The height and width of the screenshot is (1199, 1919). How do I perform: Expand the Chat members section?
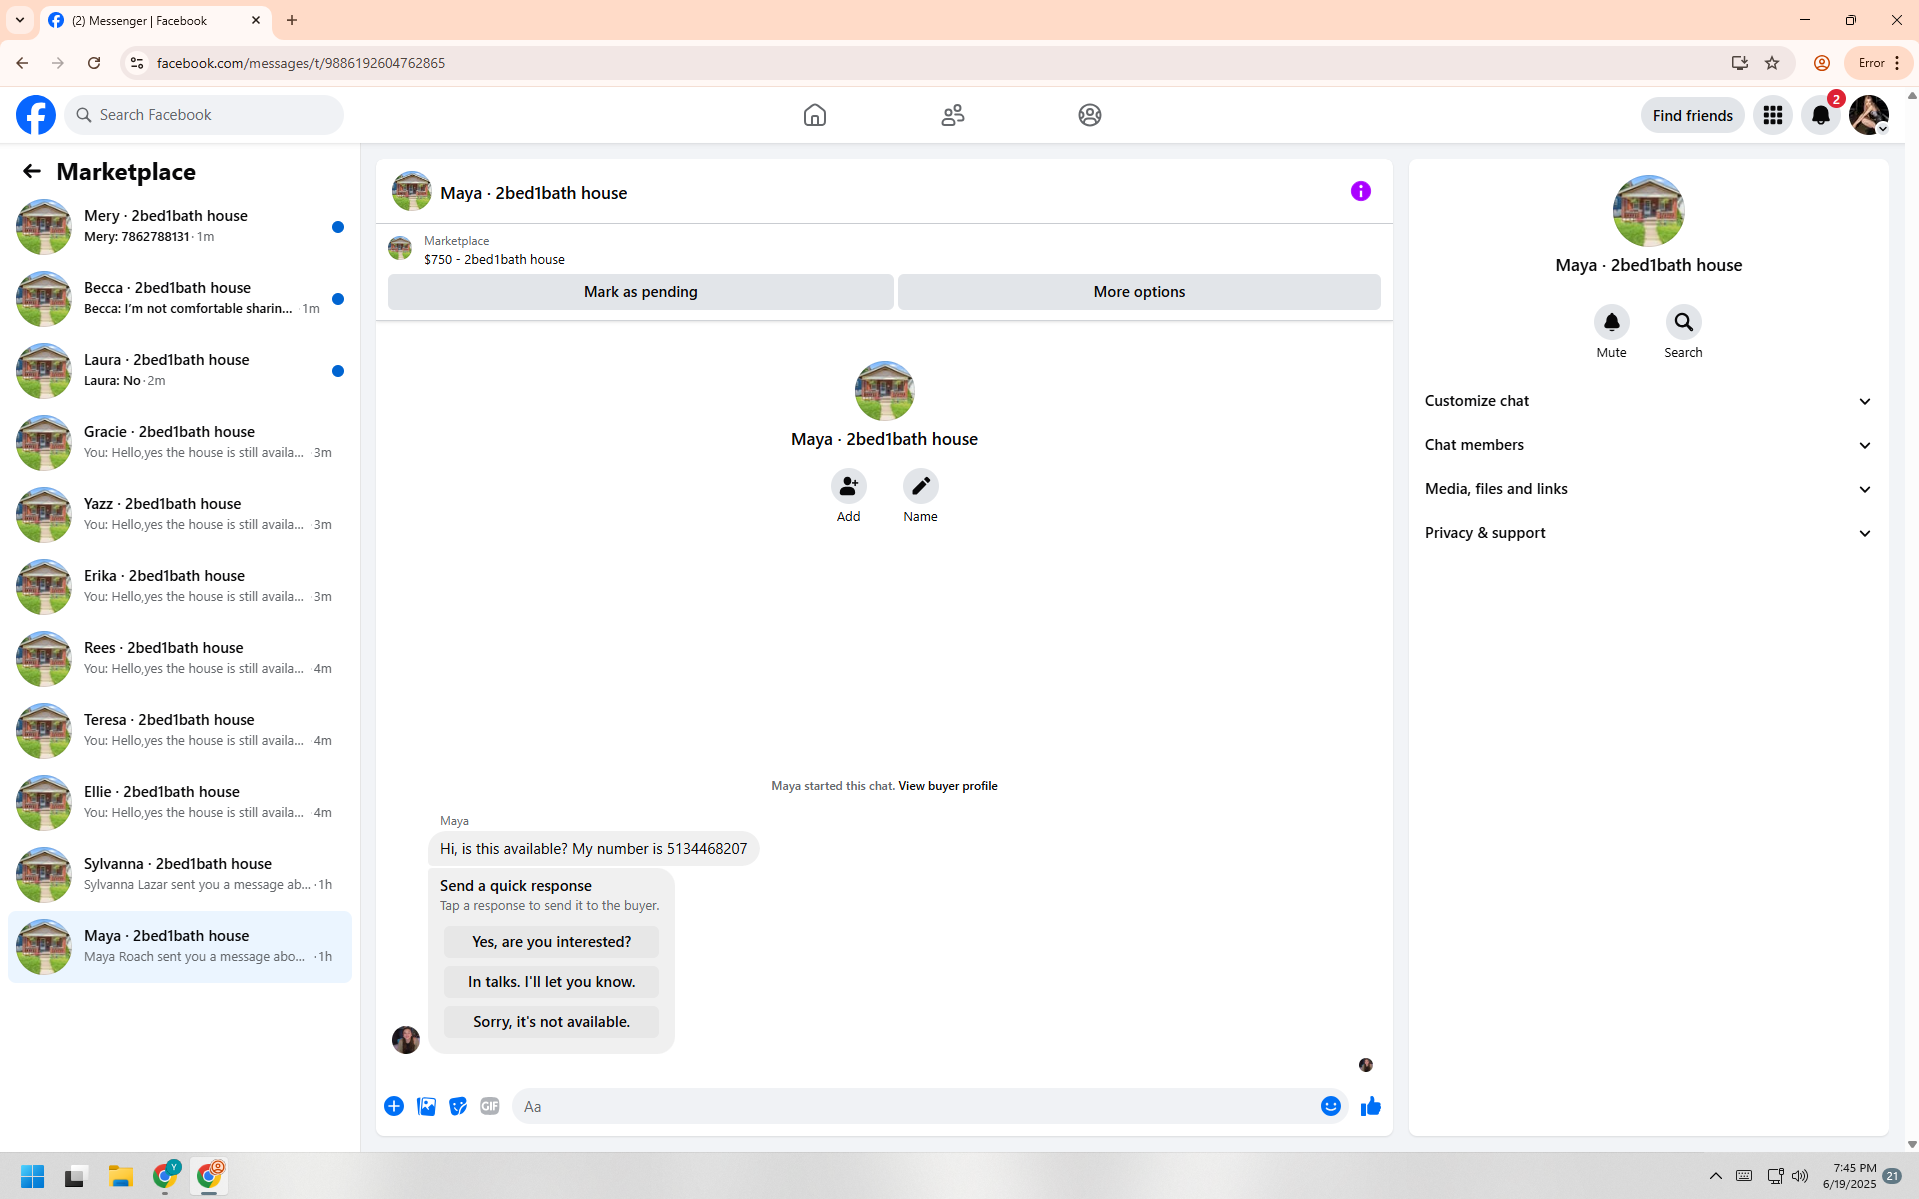click(1648, 445)
